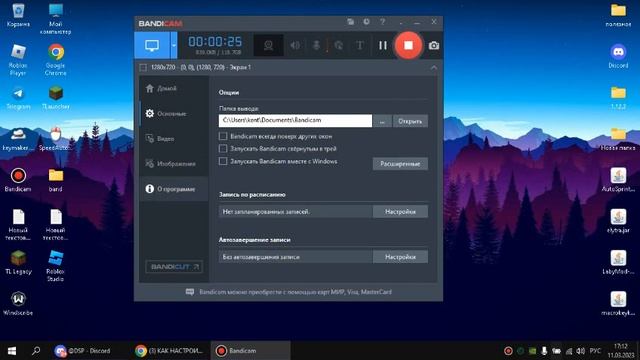Screen dimensions: 640x360
Task: Toggle the microphone icon in Bandicam toolbar
Action: click(316, 45)
